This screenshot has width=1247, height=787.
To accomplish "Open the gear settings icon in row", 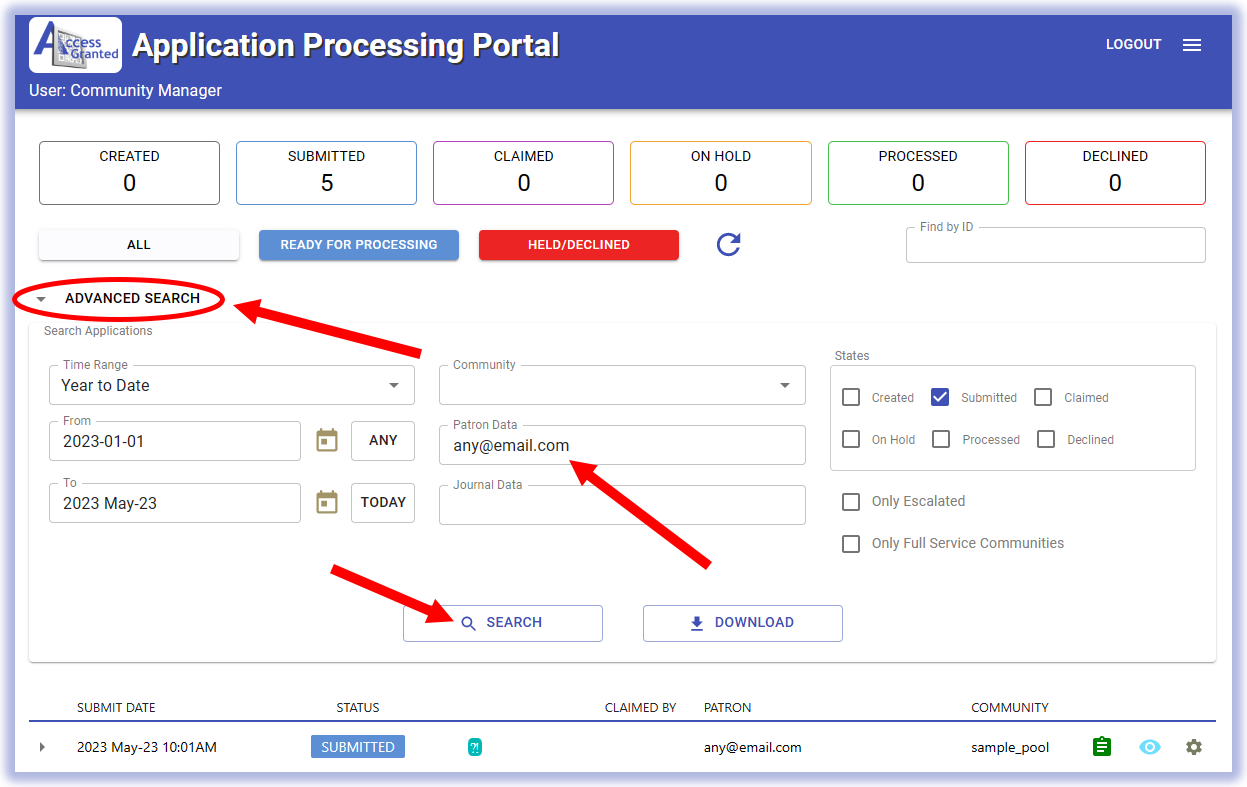I will click(1194, 747).
